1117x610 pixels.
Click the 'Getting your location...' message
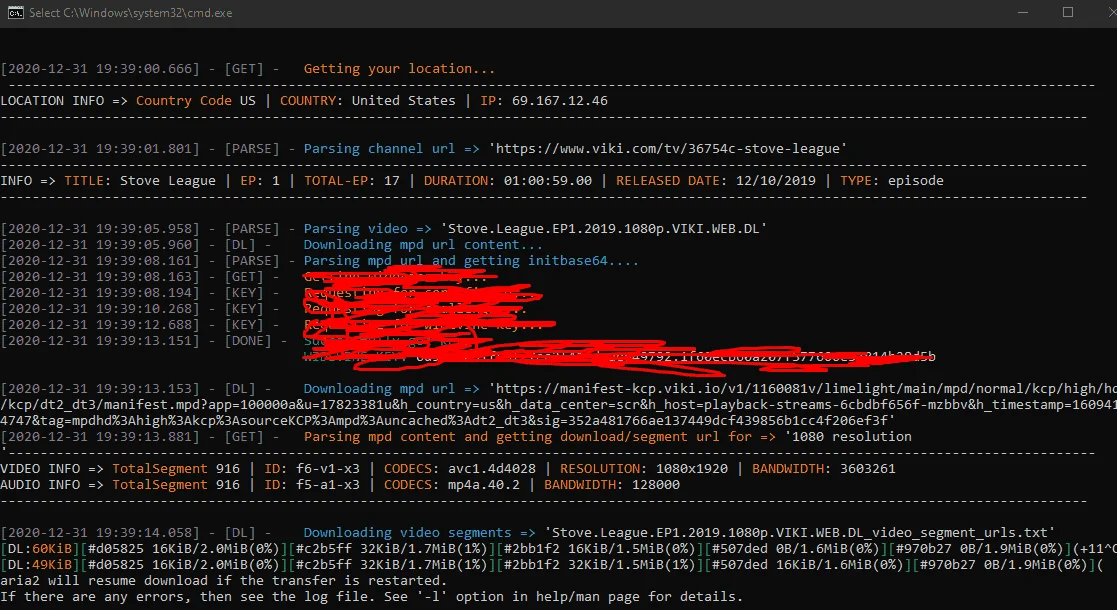[399, 69]
